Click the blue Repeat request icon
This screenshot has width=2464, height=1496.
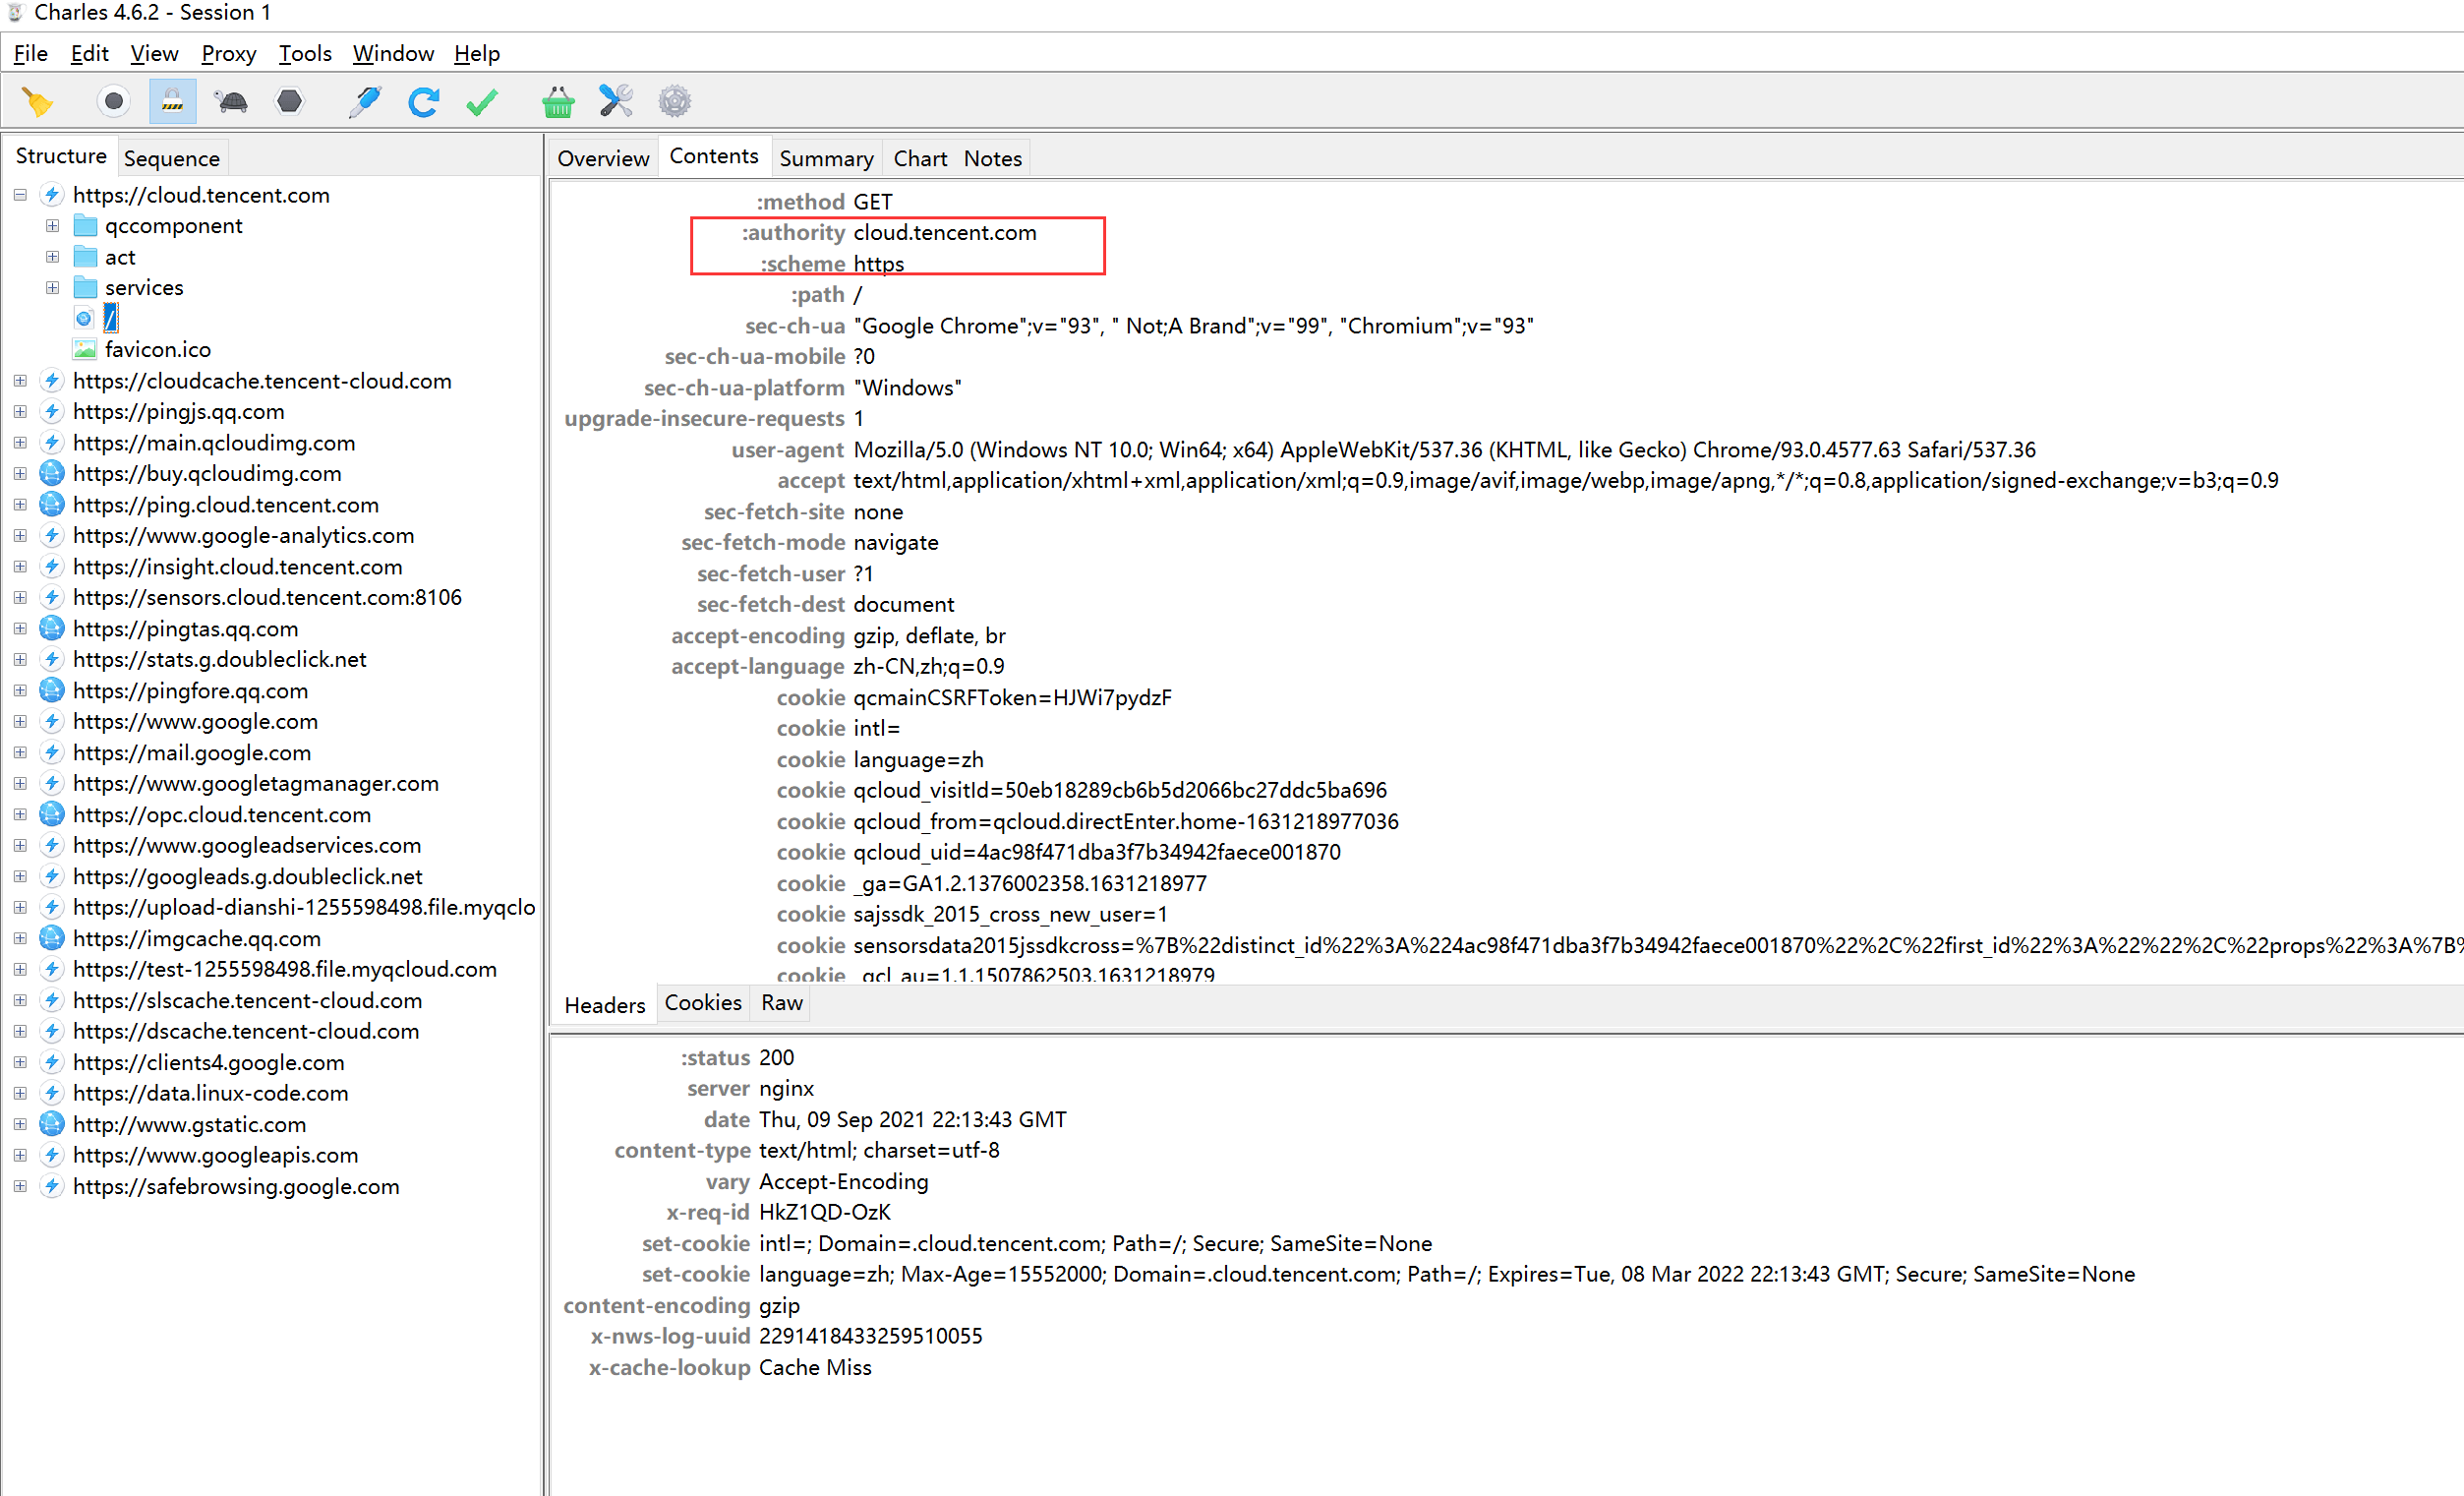pyautogui.click(x=424, y=101)
